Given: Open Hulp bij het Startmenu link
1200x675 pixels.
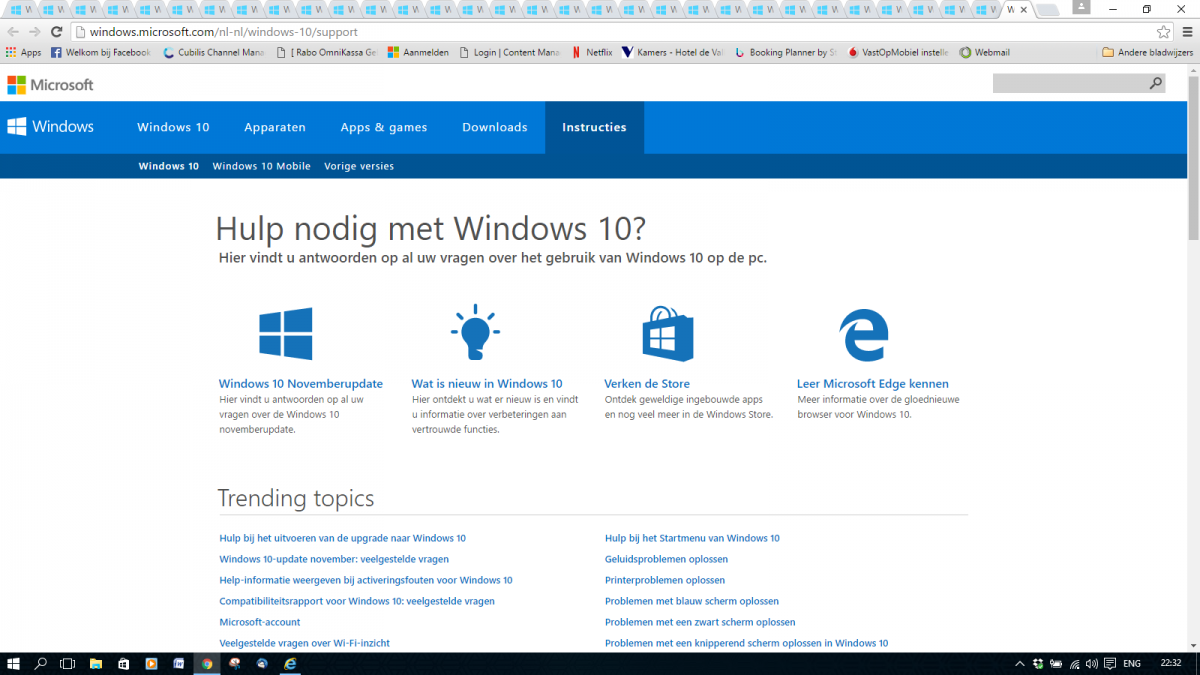Looking at the screenshot, I should (692, 538).
